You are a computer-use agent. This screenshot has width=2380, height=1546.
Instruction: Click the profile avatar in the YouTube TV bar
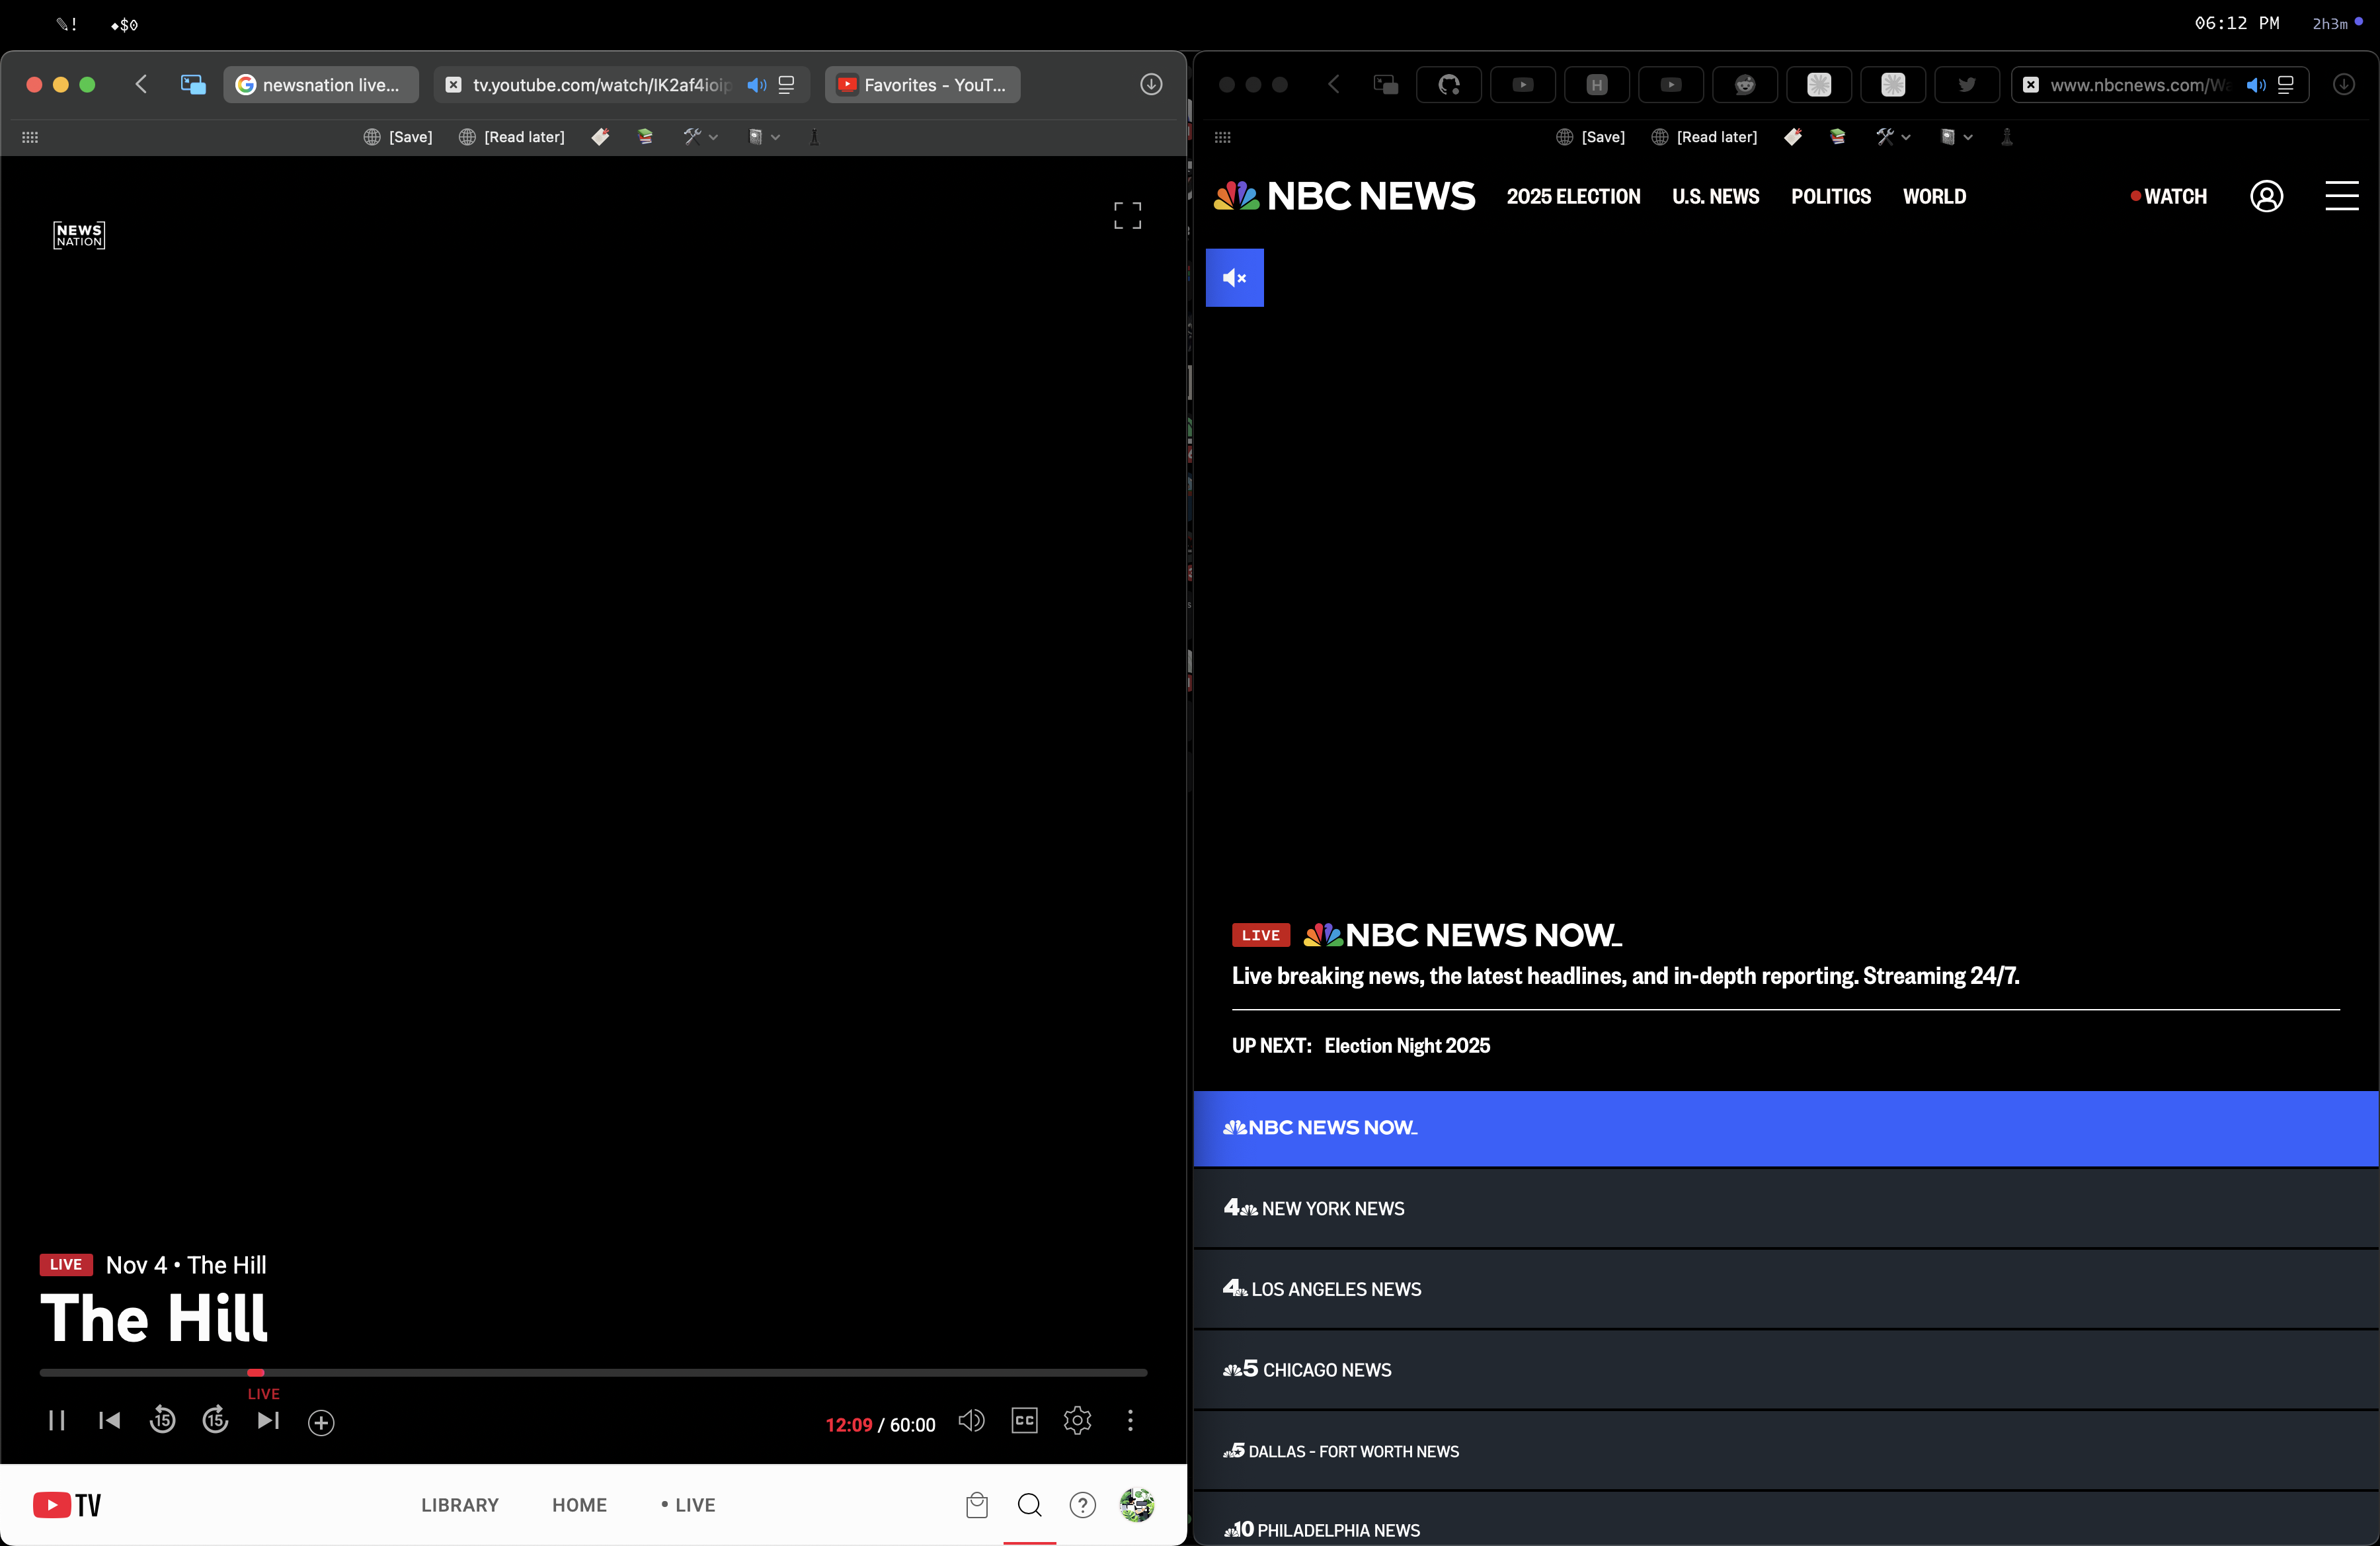1137,1505
